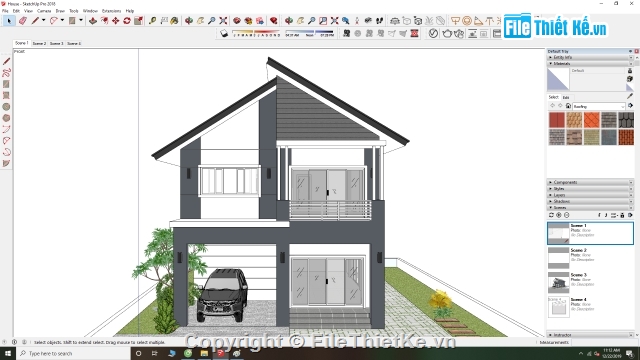Open the Line tool dropdown arrow
Screen dimensions: 640x360
[x=43, y=20]
